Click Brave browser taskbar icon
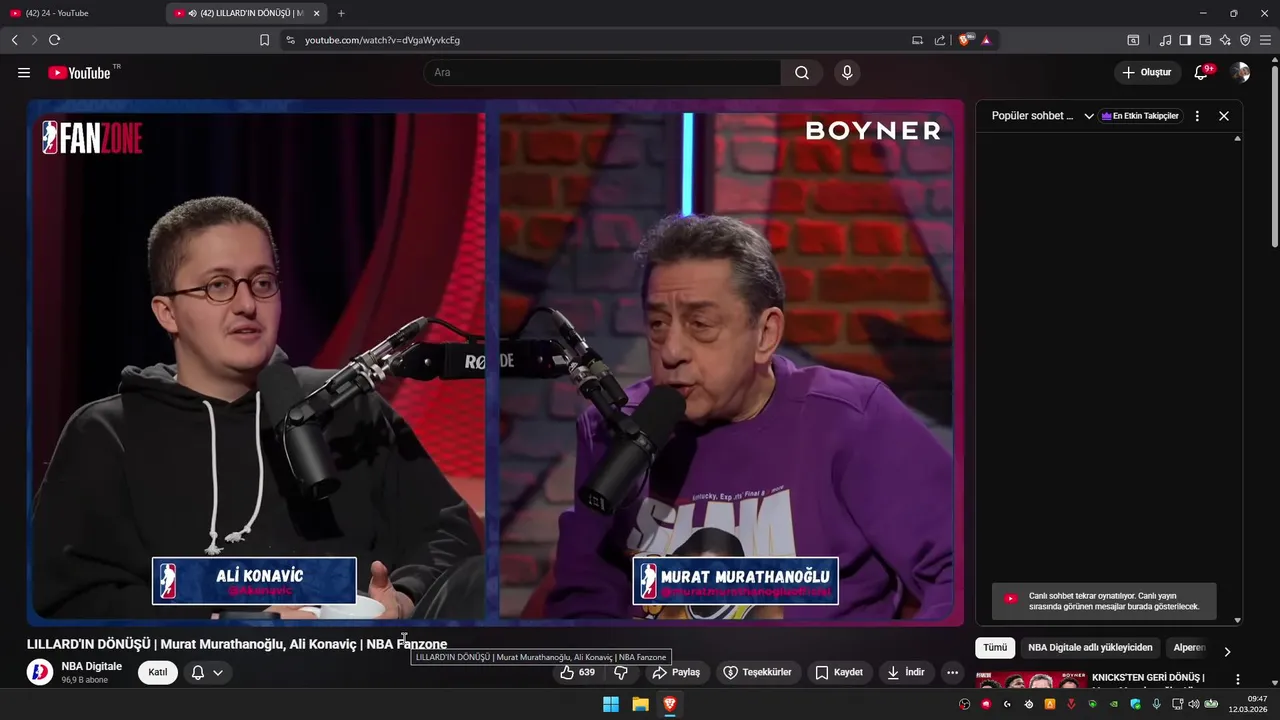Image resolution: width=1280 pixels, height=720 pixels. click(x=670, y=705)
